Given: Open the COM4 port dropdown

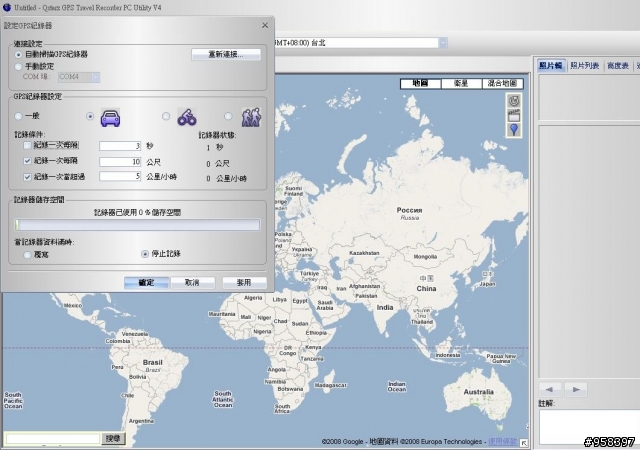Looking at the screenshot, I should (96, 77).
